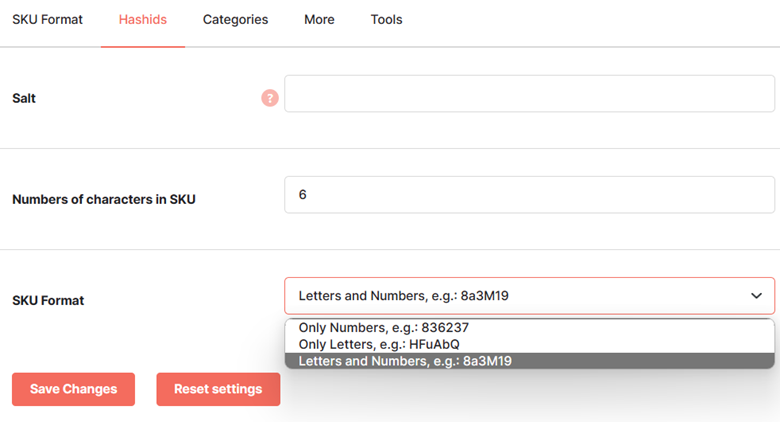Click the SKU Format dropdown chevron arrow

click(756, 296)
